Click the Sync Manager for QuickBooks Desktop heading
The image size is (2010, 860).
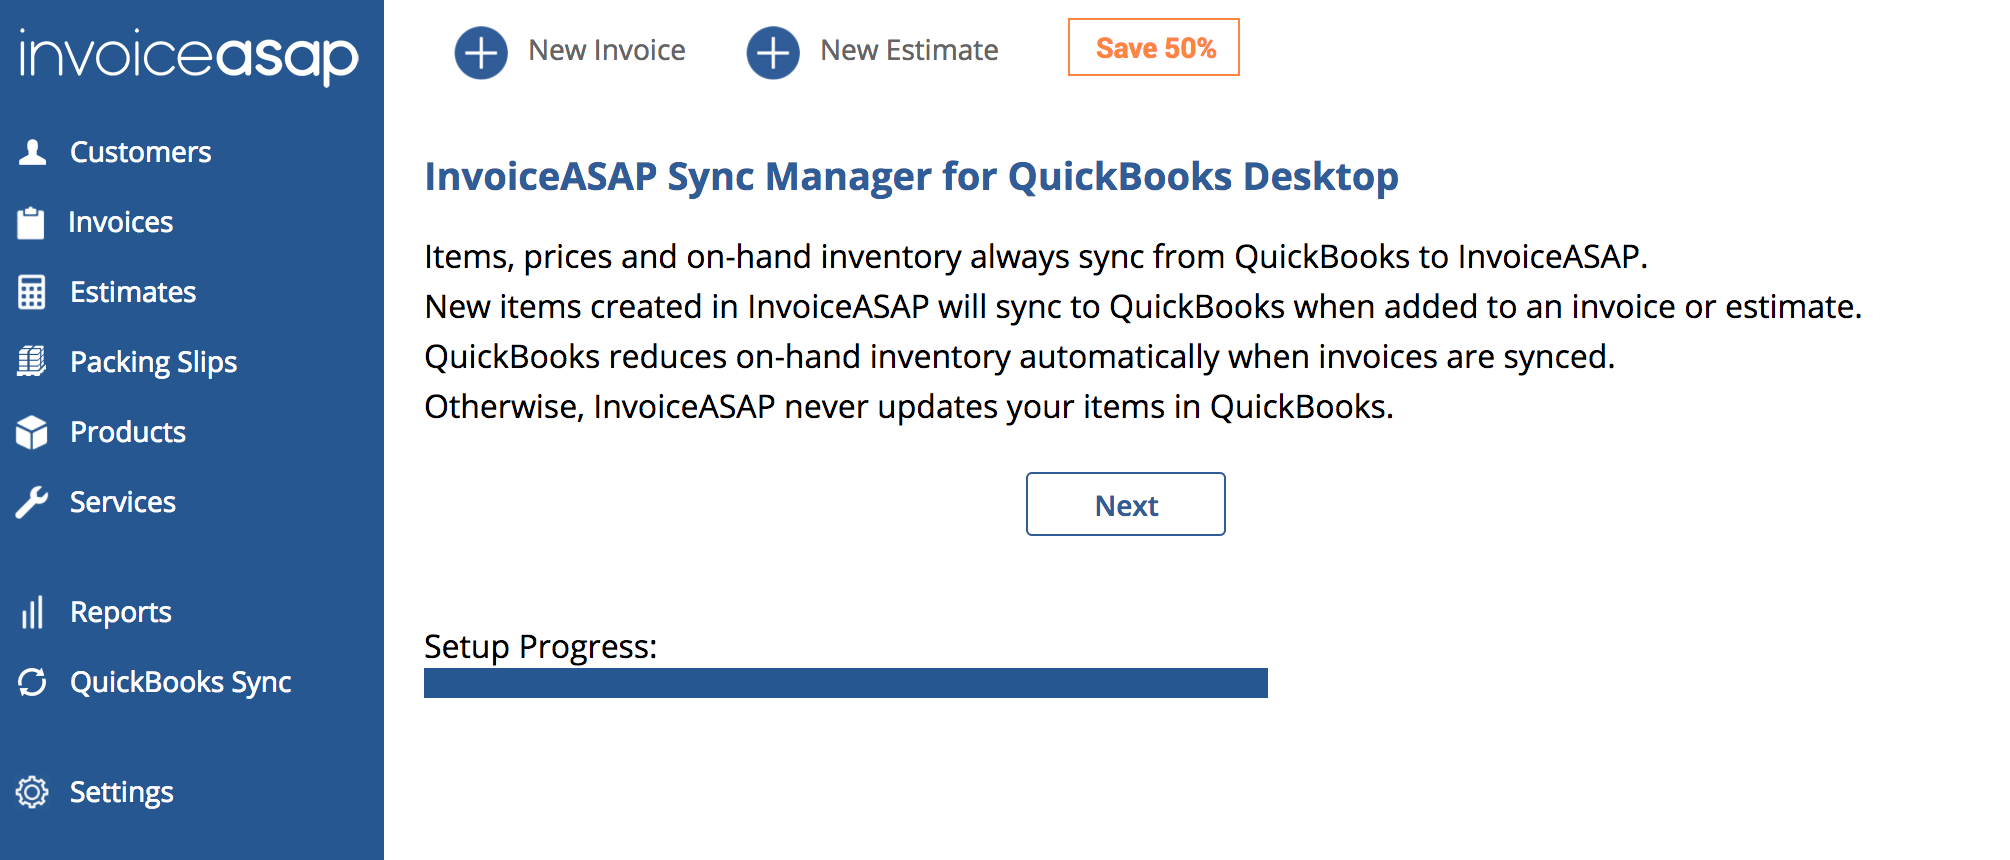[912, 177]
